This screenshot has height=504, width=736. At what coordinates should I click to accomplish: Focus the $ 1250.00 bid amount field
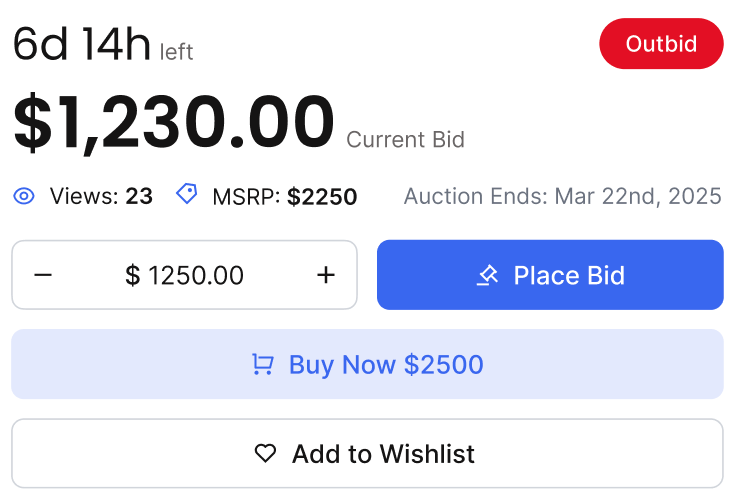pyautogui.click(x=184, y=275)
